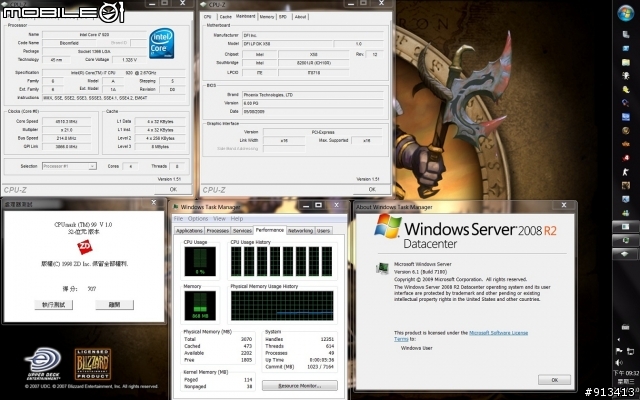Switch to the Memory tab in CPU-Z

coord(266,17)
